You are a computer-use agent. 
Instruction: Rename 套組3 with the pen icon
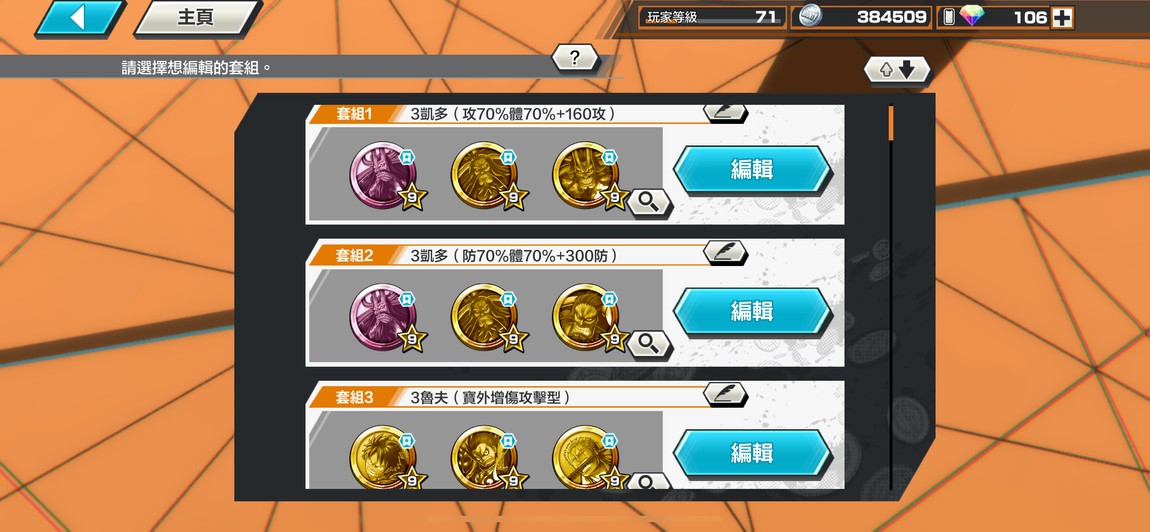[725, 394]
